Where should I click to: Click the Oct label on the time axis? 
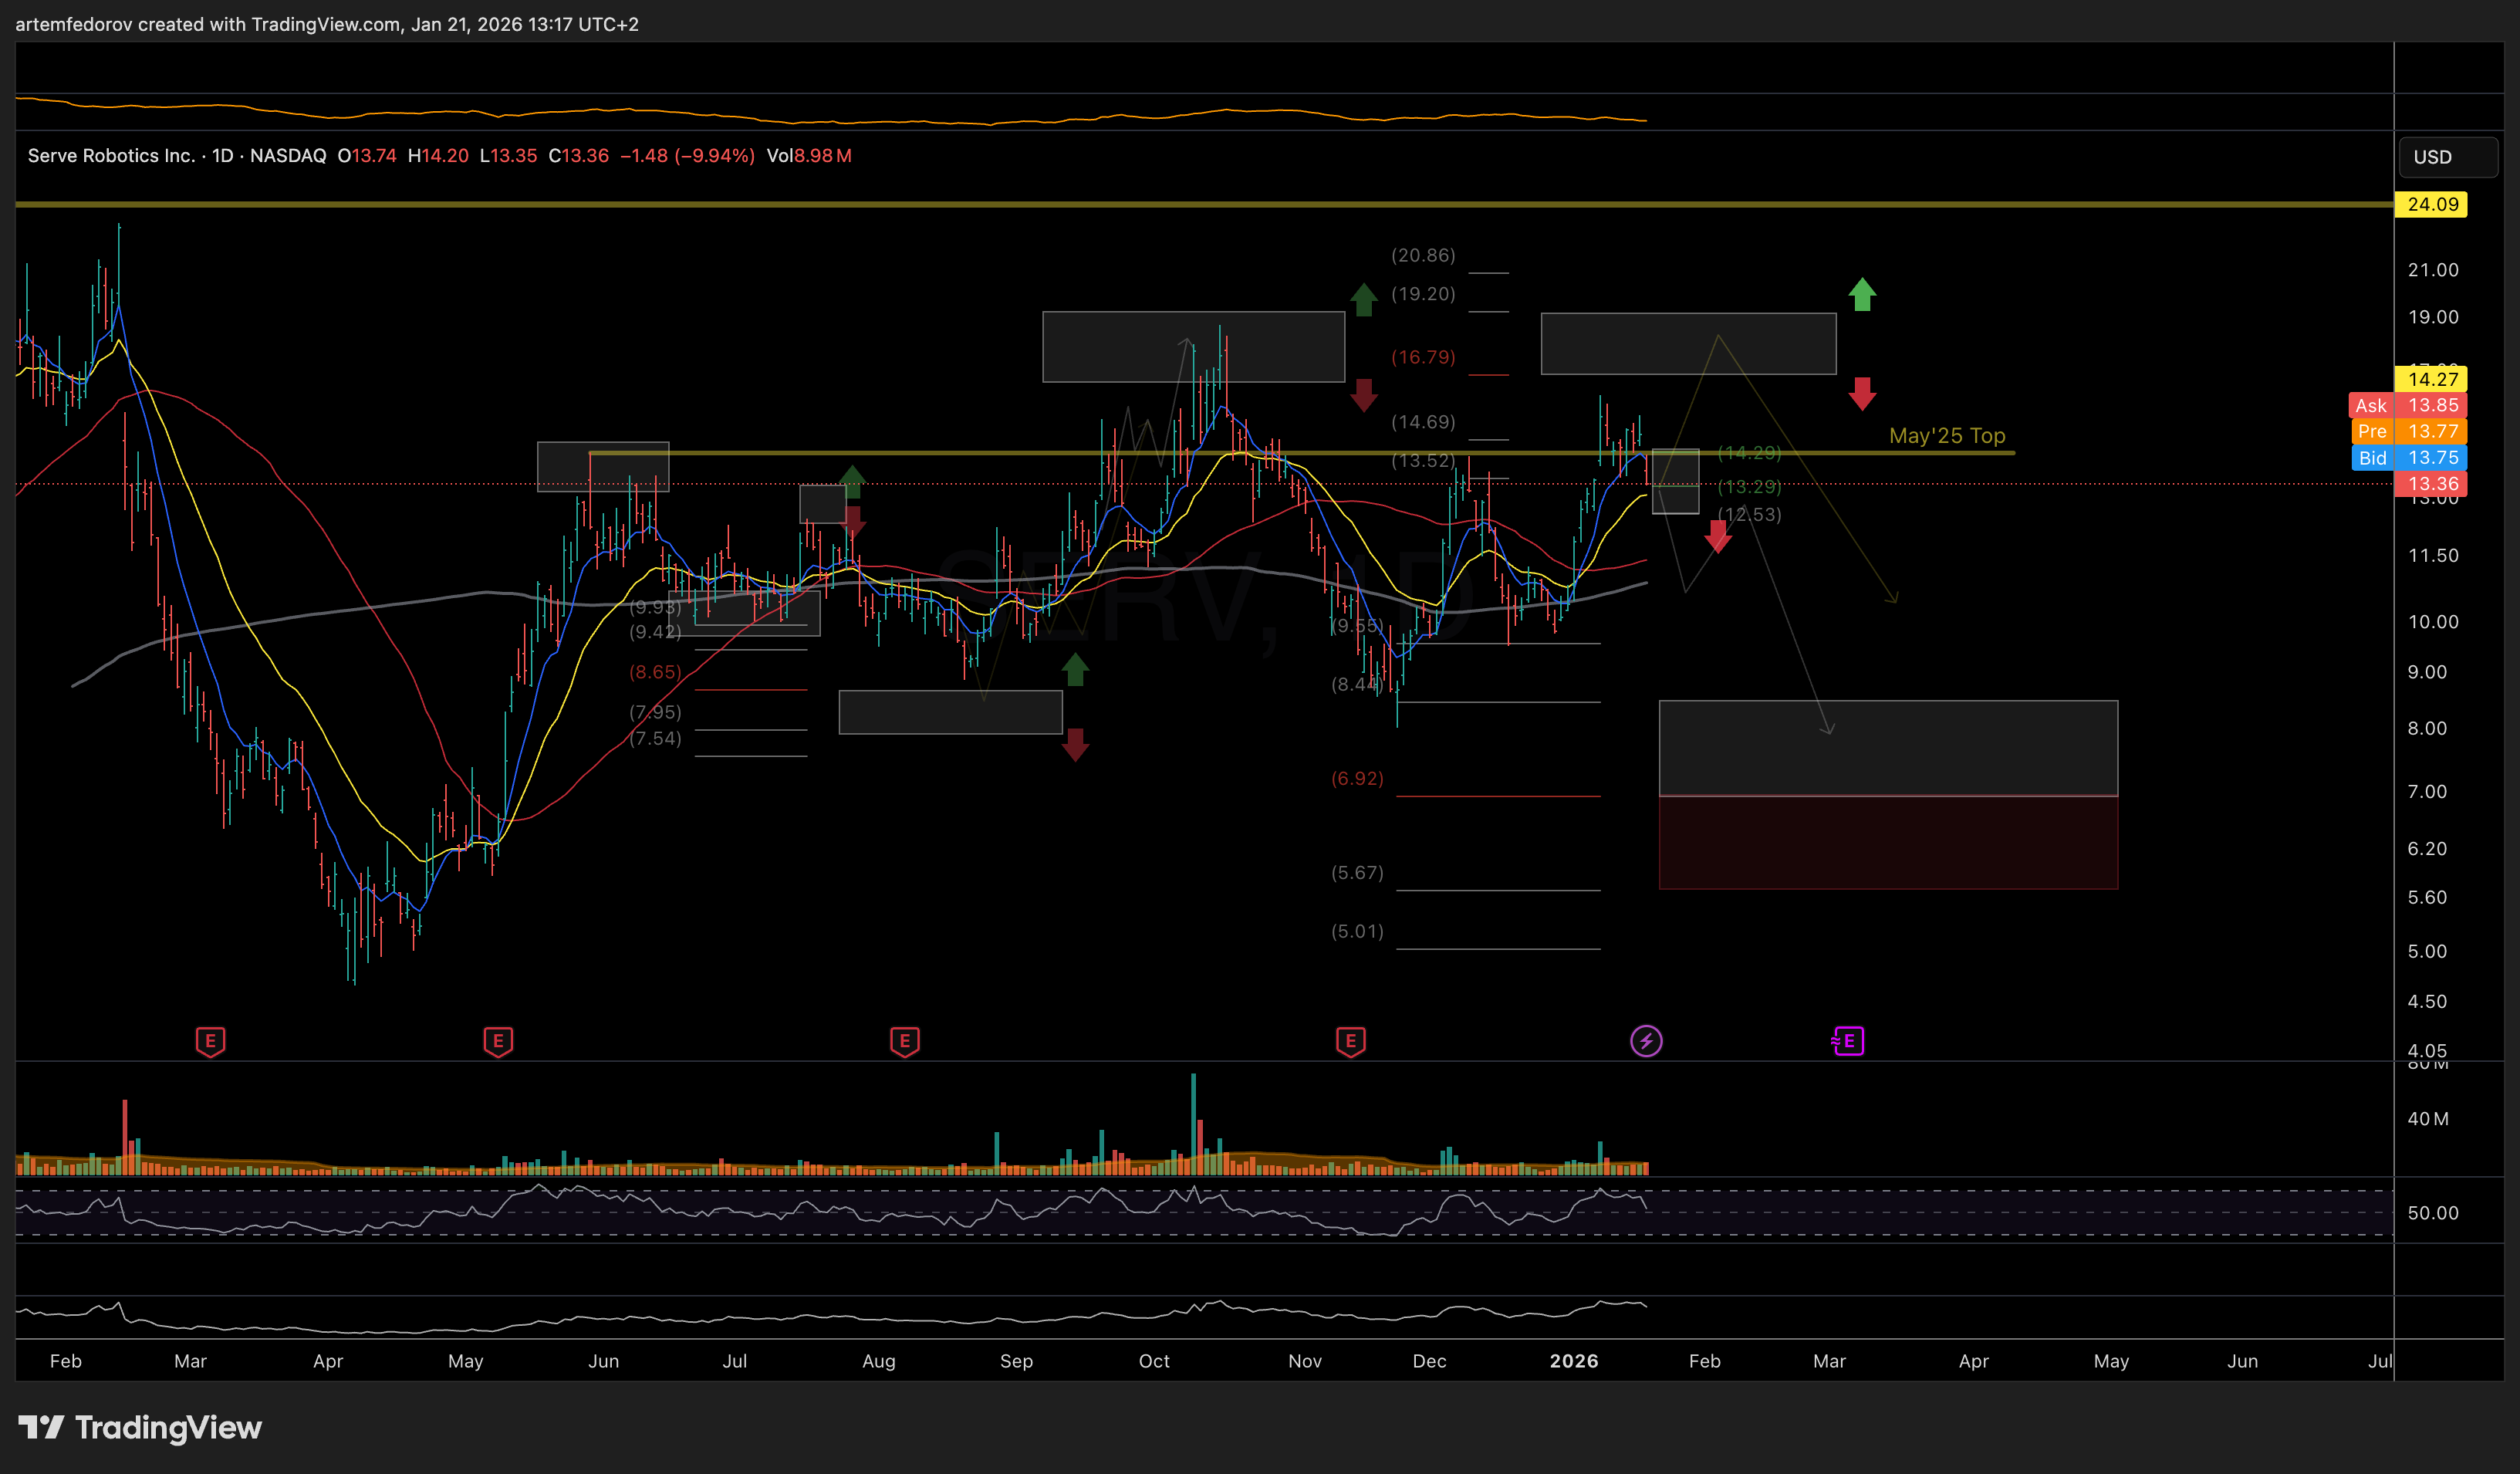click(1154, 1361)
